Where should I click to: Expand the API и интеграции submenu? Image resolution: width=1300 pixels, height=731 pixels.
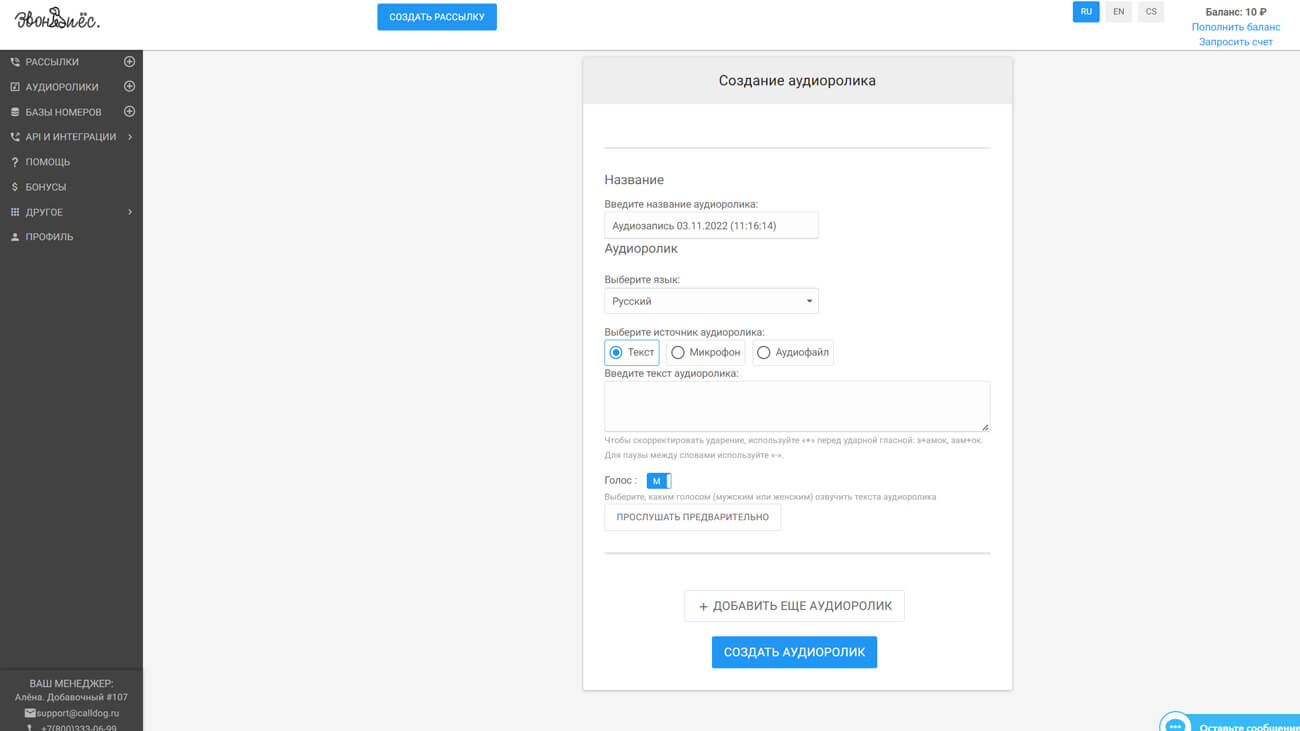tap(130, 137)
